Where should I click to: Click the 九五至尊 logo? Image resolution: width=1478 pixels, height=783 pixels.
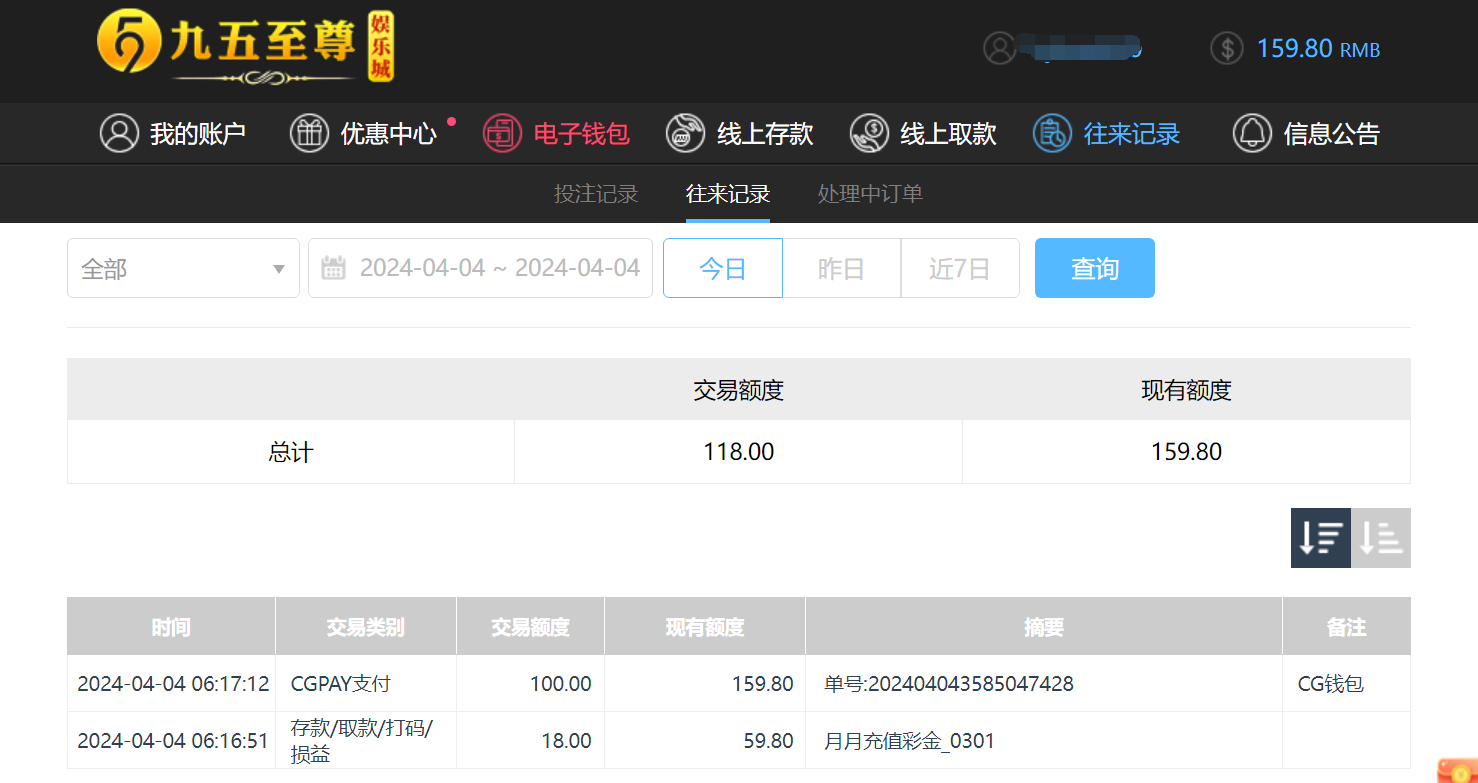tap(246, 47)
